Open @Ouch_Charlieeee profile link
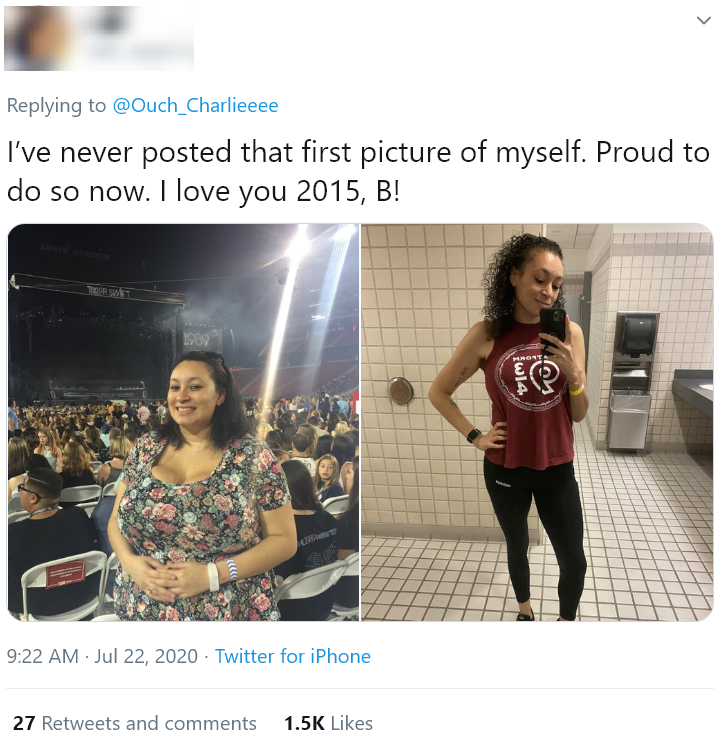This screenshot has height=745, width=720. pyautogui.click(x=195, y=105)
